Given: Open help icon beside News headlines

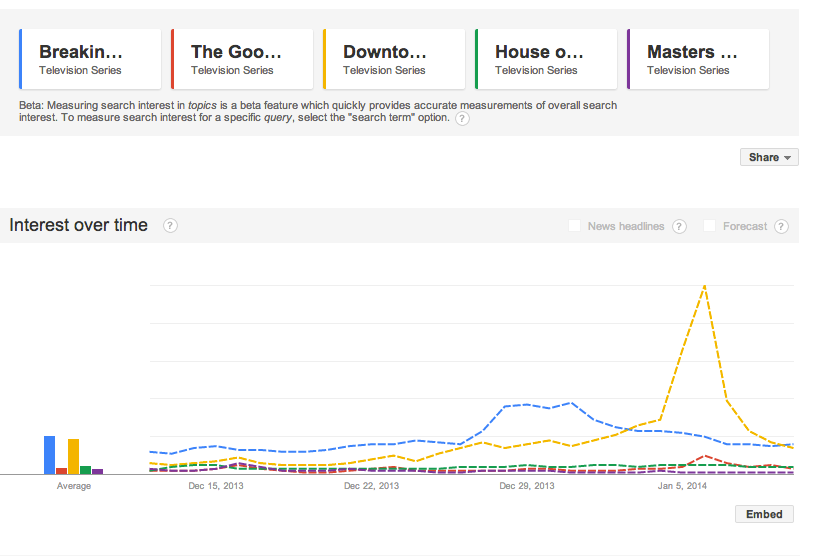Looking at the screenshot, I should tap(679, 226).
